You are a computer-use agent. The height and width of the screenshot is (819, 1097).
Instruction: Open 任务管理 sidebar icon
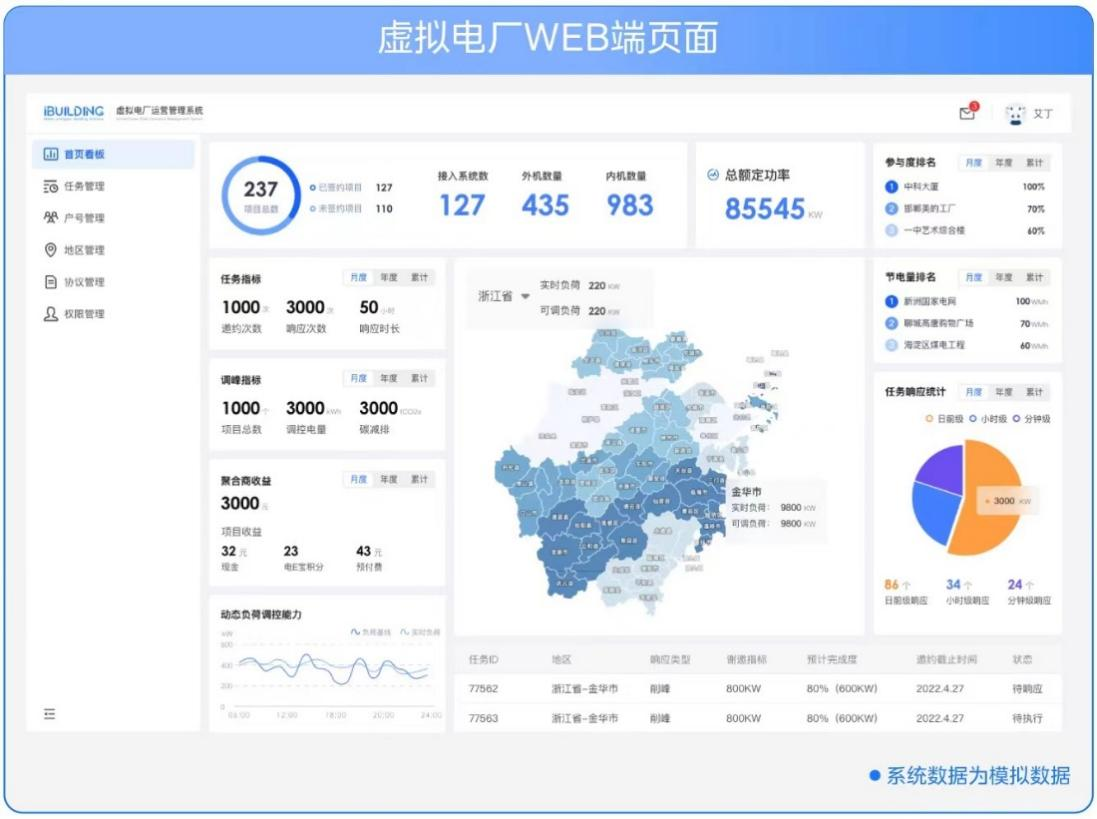click(50, 186)
